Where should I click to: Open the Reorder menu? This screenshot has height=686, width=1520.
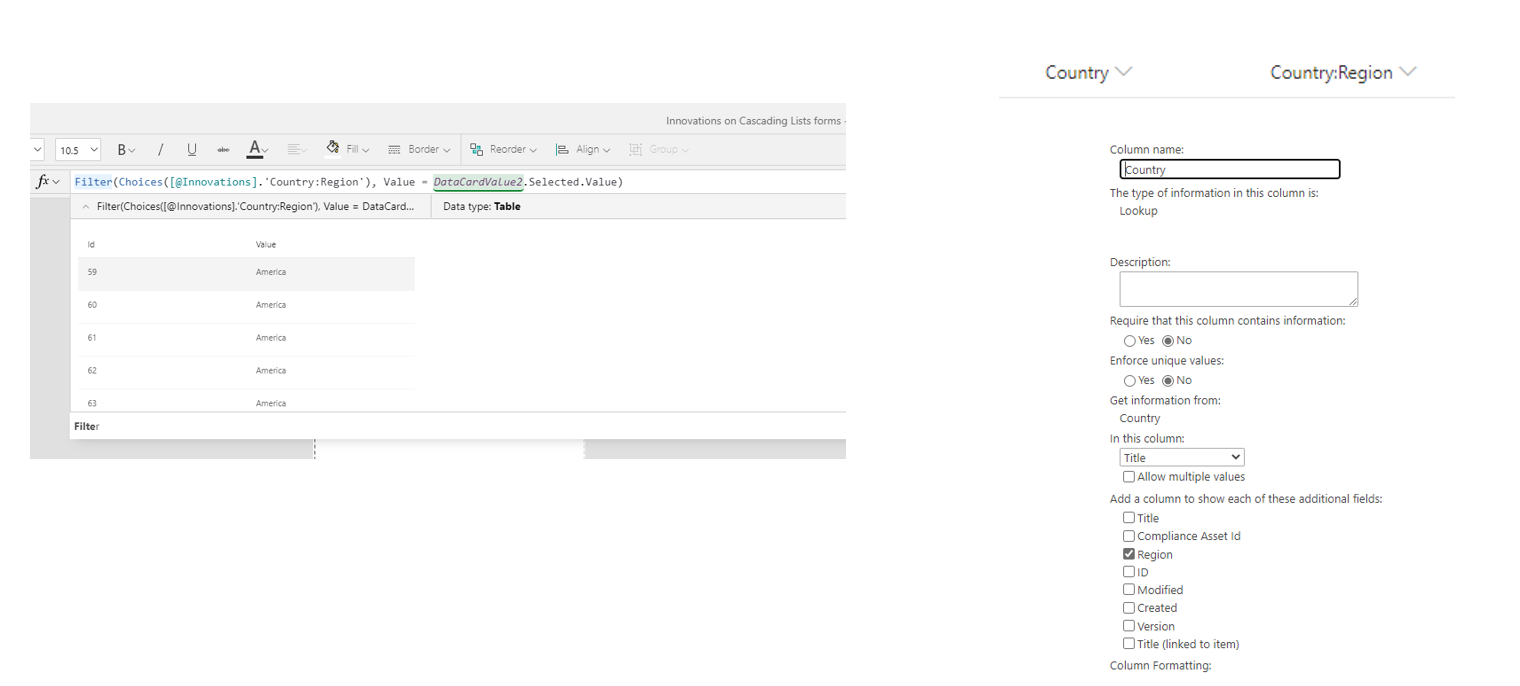[506, 148]
